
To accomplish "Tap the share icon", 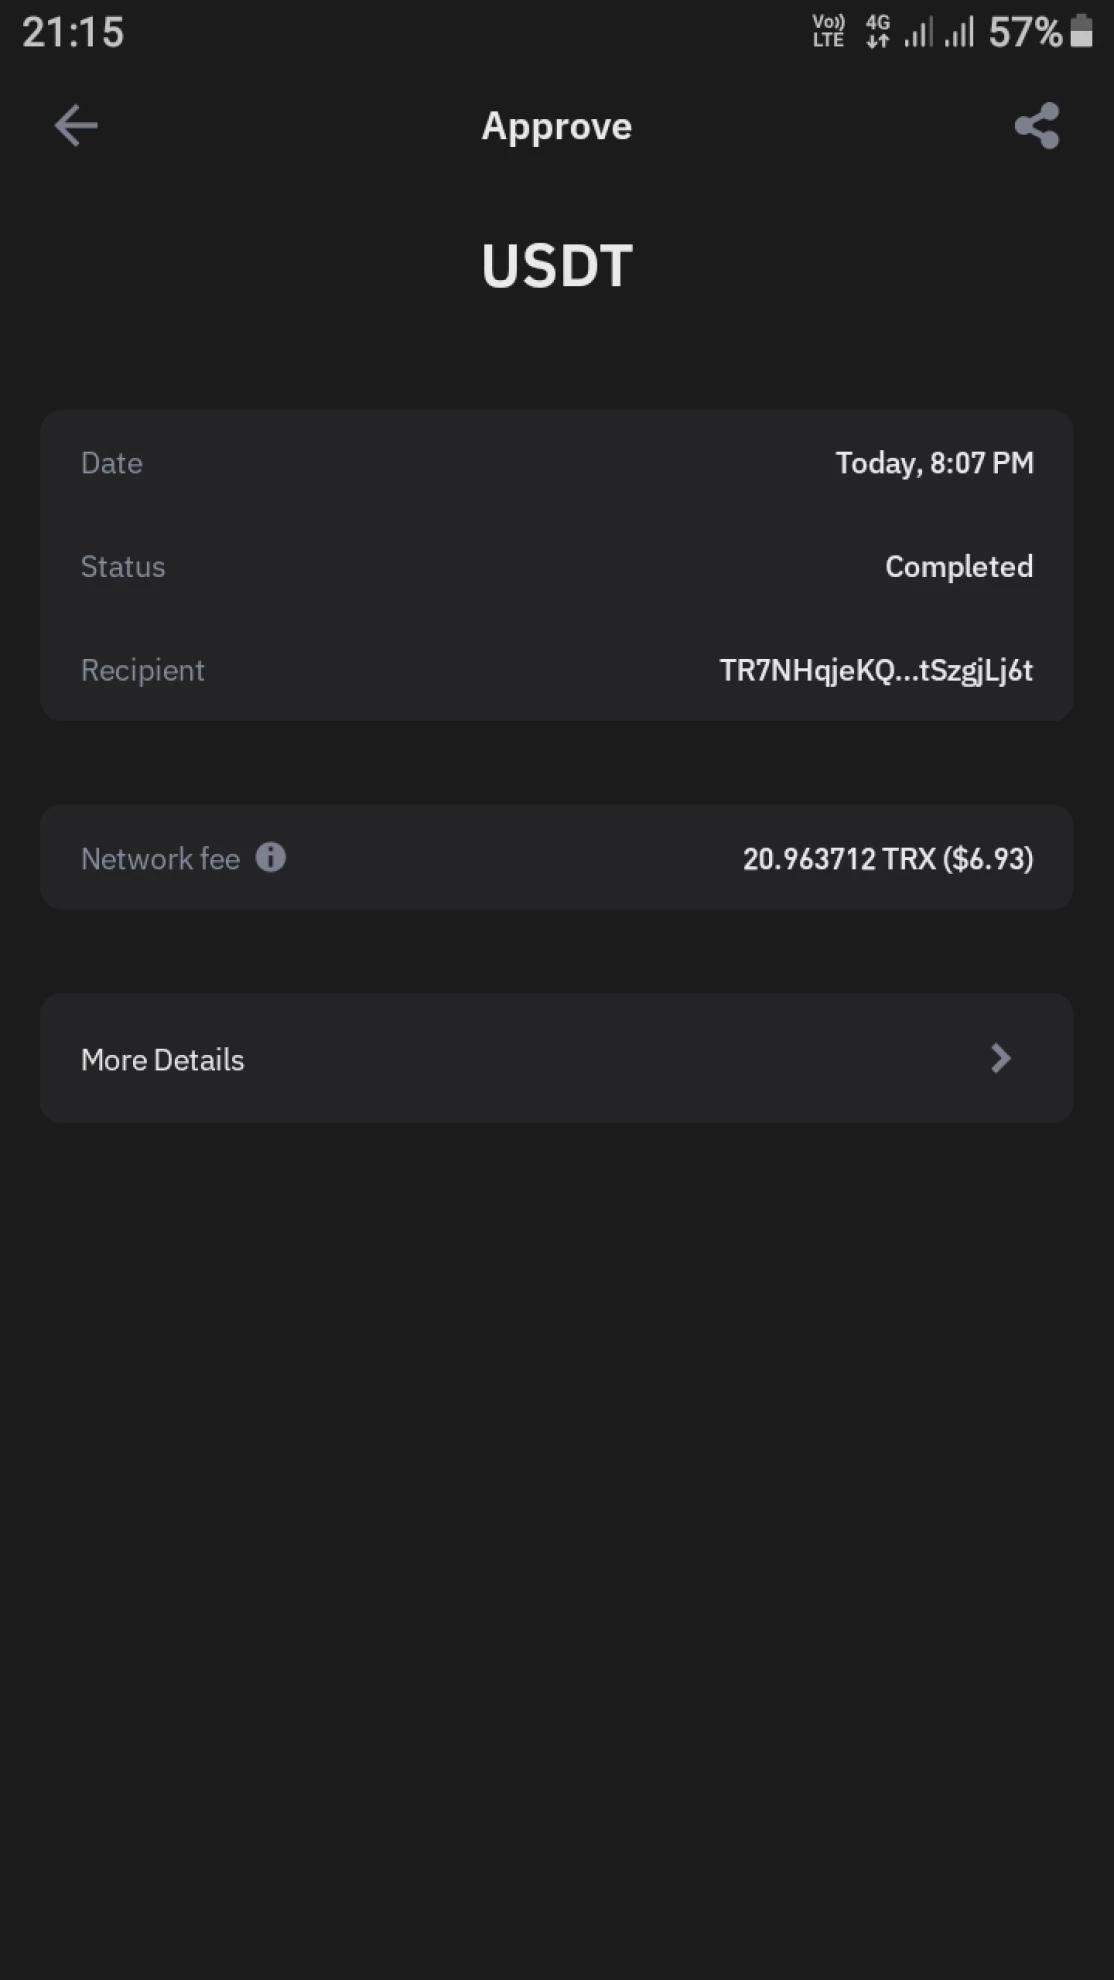I will [x=1037, y=126].
